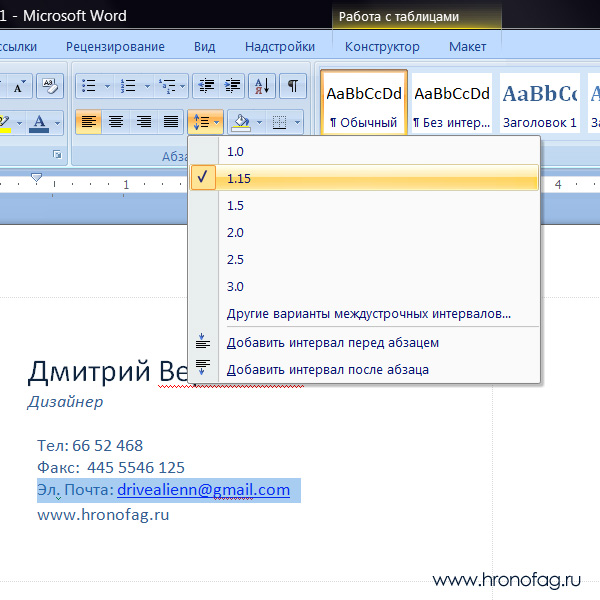
Task: Click the Дизайнер subtitle text
Action: point(65,402)
